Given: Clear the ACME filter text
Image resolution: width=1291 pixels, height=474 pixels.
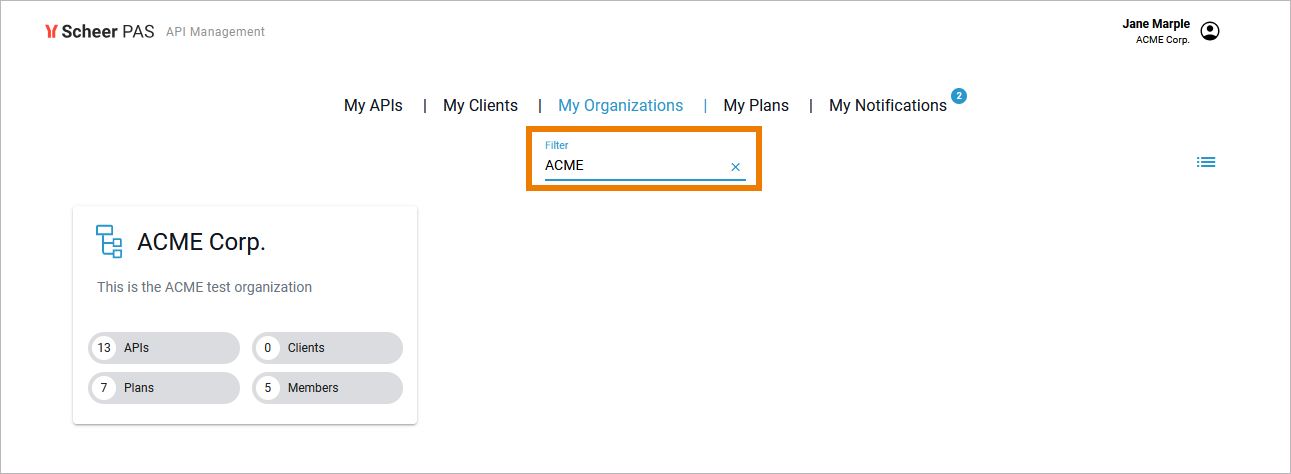Looking at the screenshot, I should [736, 167].
